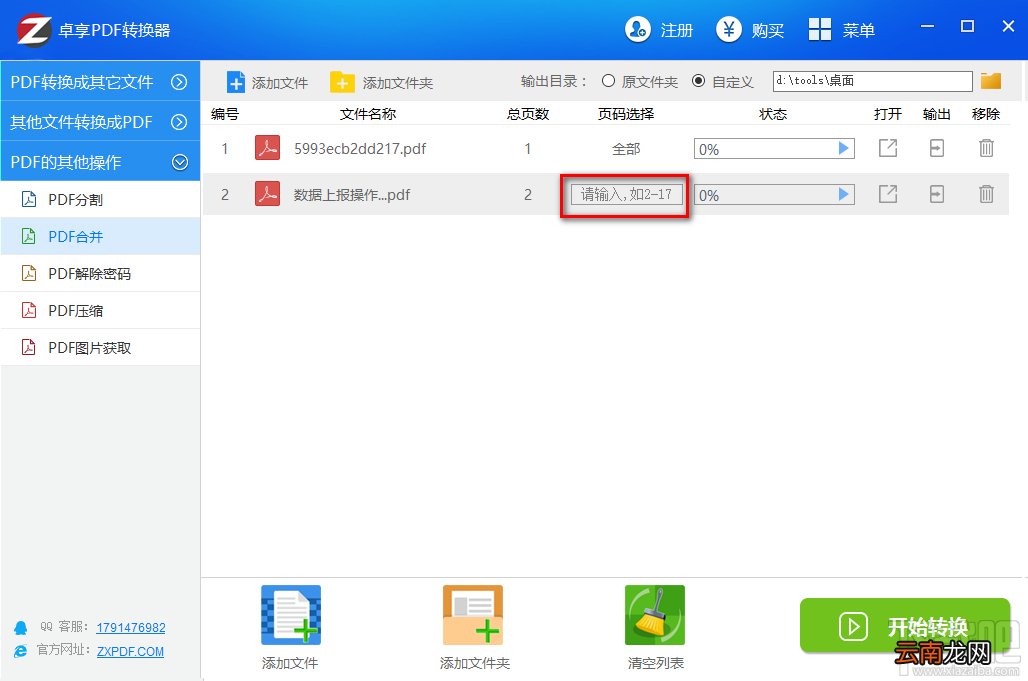Click the Z application logo
Viewport: 1028px width, 681px height.
point(34,30)
